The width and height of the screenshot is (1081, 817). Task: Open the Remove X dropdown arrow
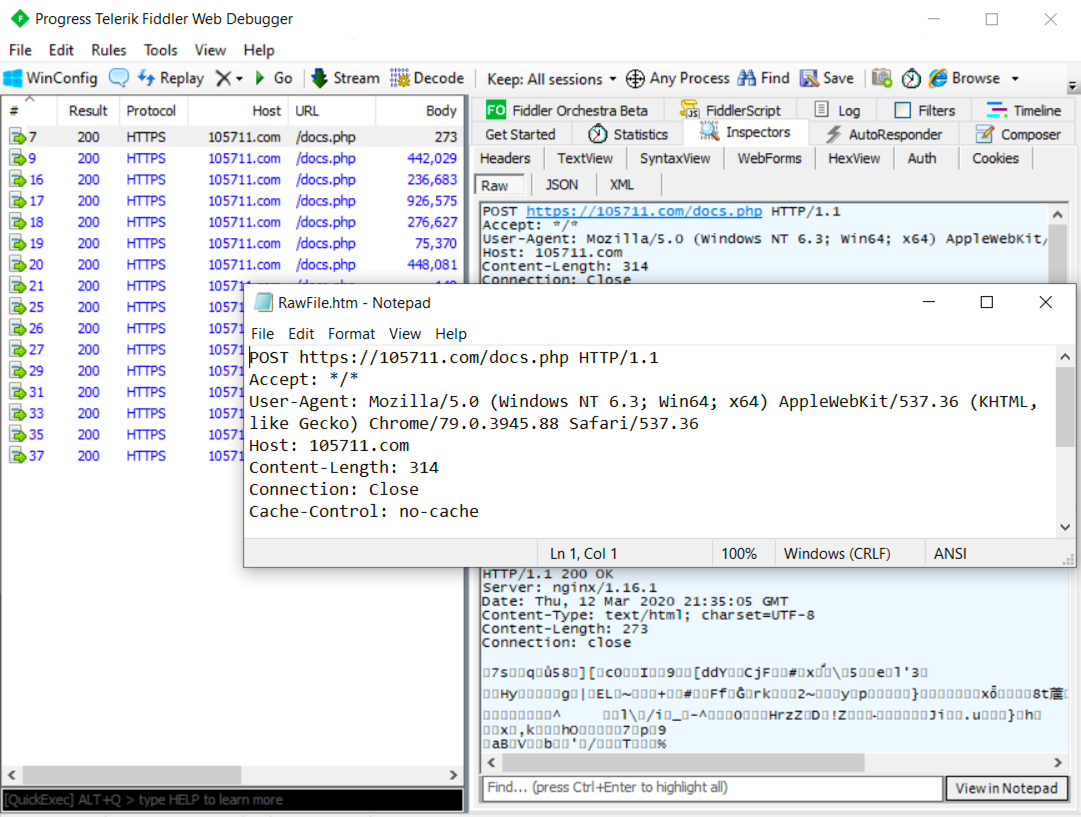click(x=239, y=79)
